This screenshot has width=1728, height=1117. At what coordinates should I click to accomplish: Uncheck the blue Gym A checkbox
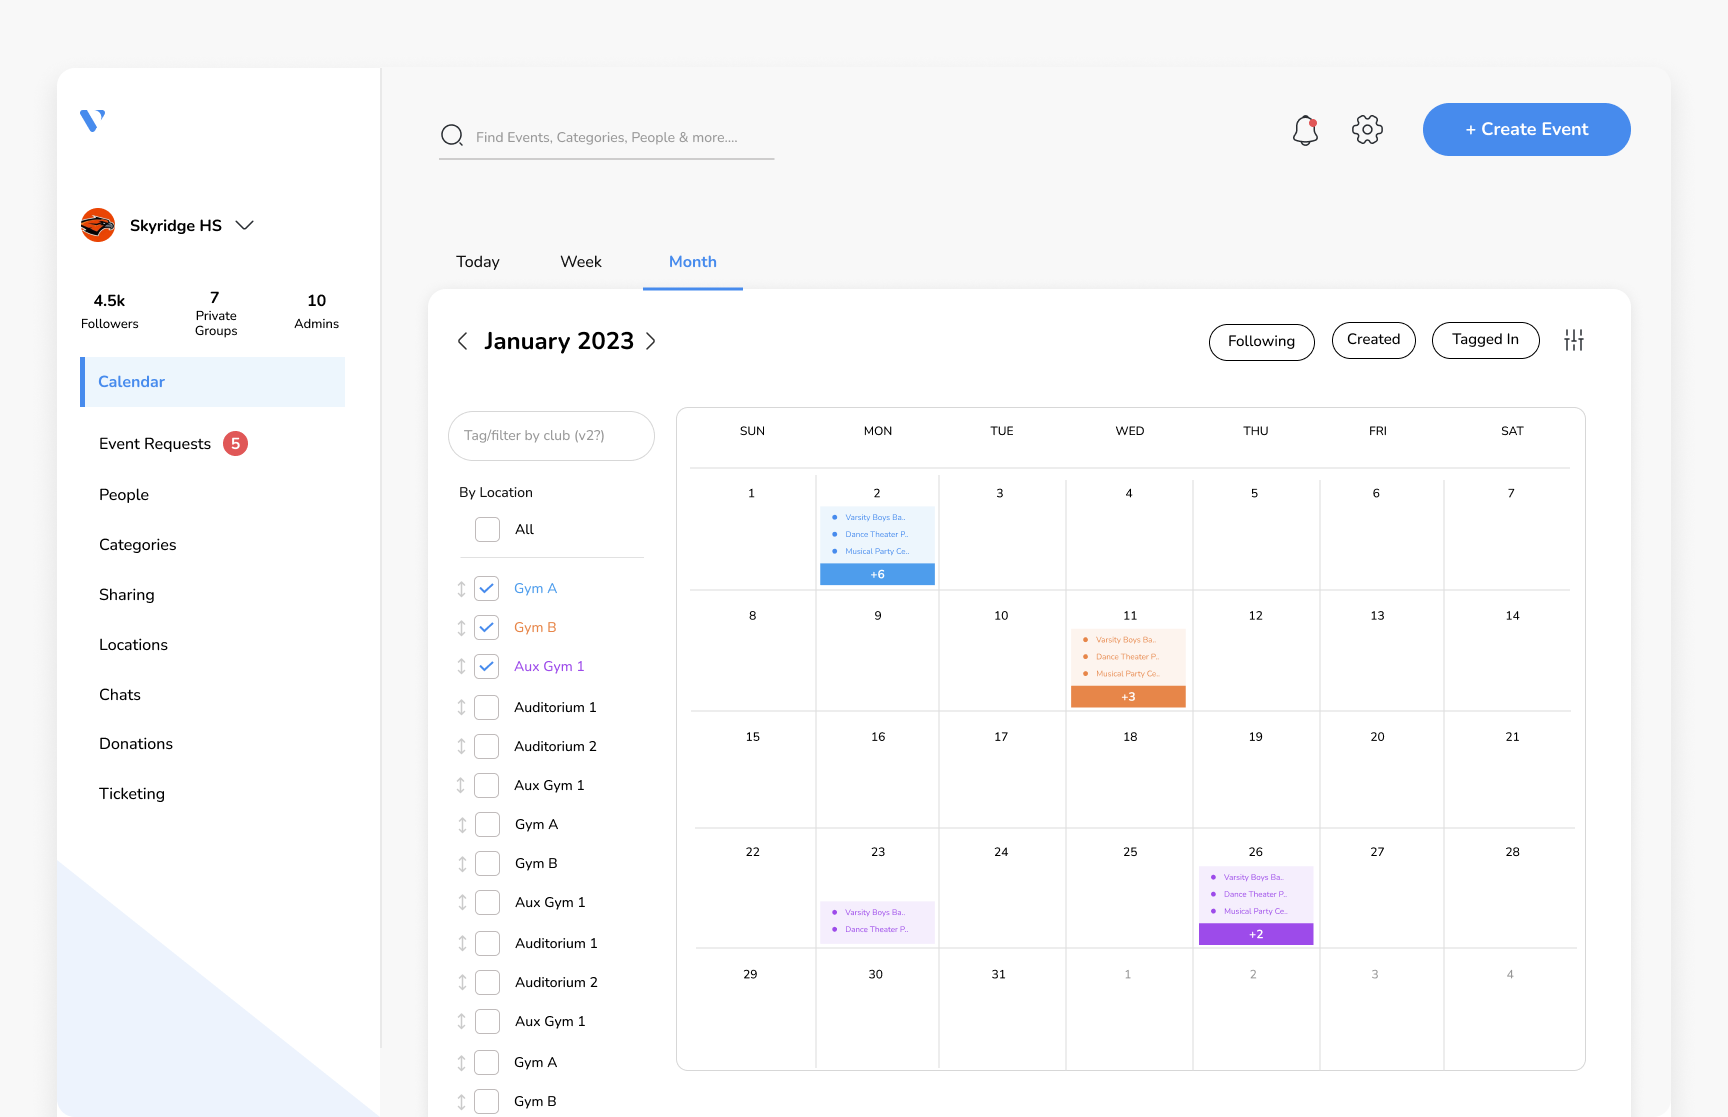(x=487, y=589)
